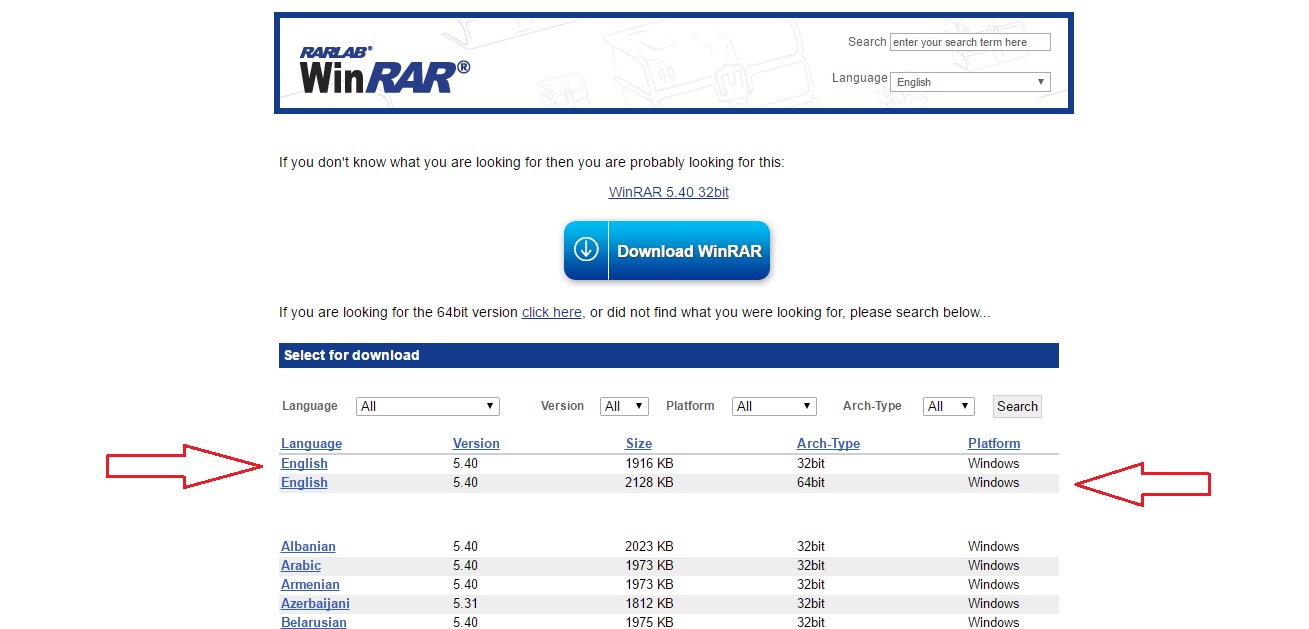Click the Windows cell in the Albanian row
The height and width of the screenshot is (629, 1309).
point(993,546)
